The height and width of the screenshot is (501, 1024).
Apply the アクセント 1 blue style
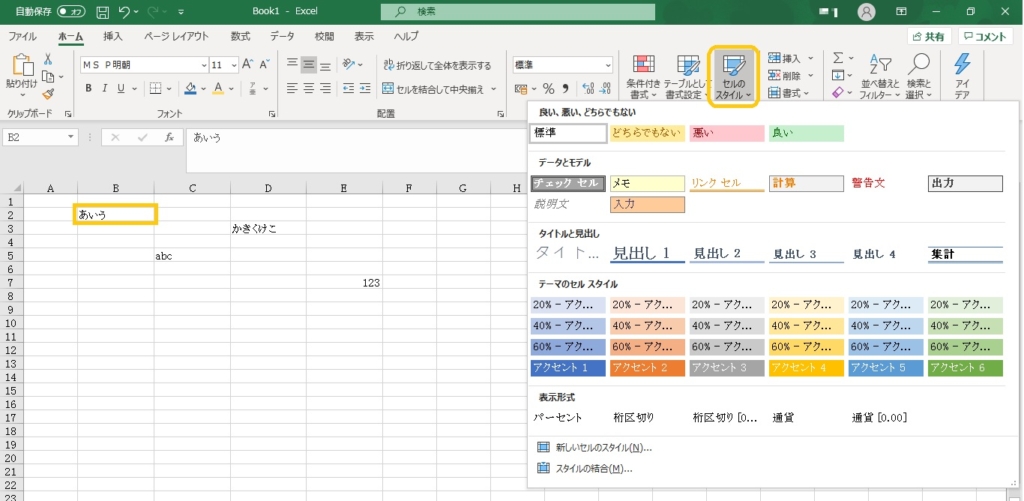click(x=567, y=368)
